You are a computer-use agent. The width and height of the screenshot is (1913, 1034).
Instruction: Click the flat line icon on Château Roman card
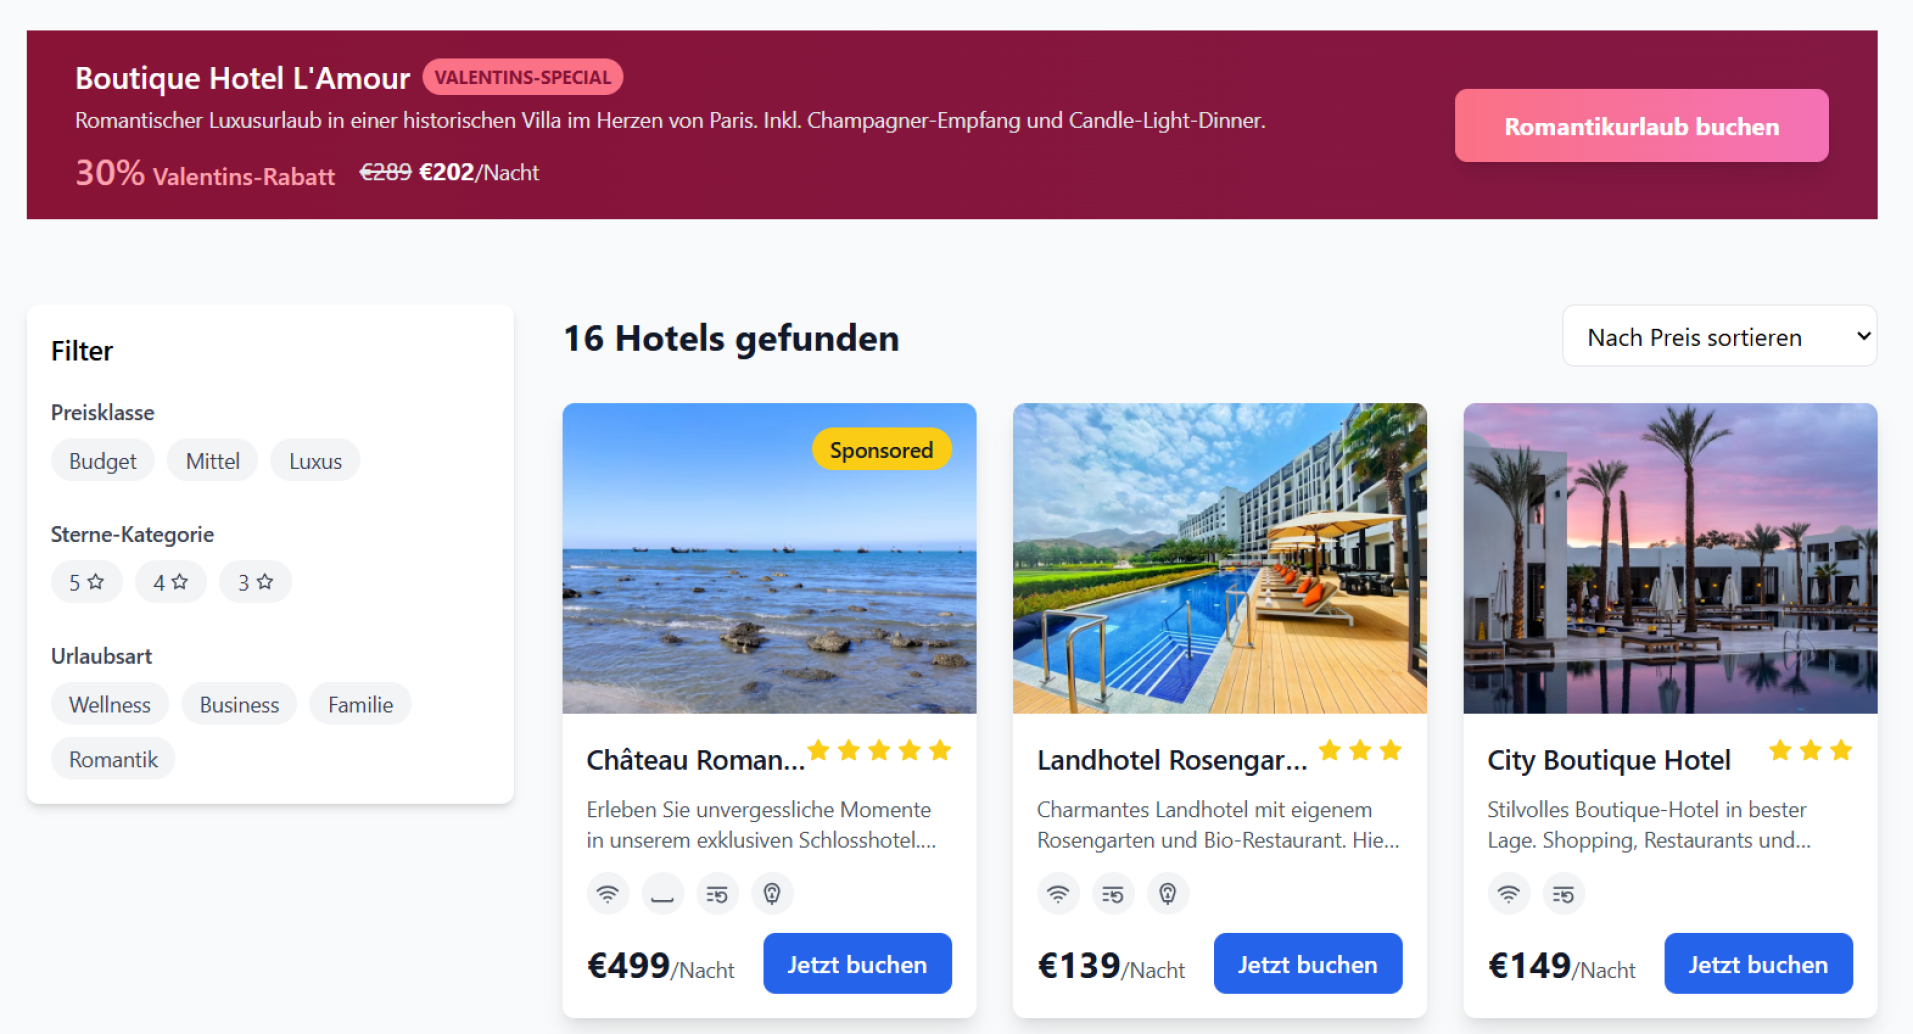(662, 894)
